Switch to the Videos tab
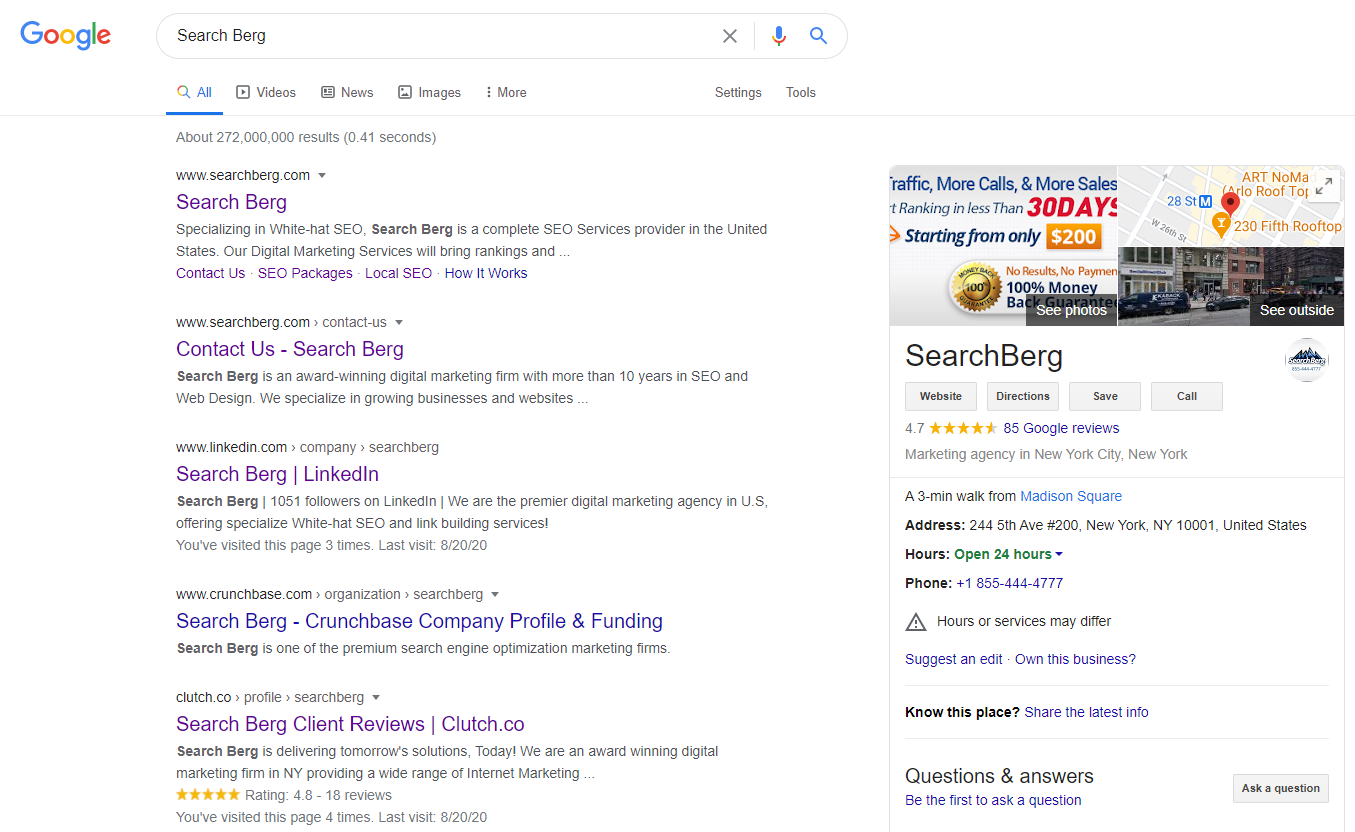The image size is (1355, 832). click(266, 92)
